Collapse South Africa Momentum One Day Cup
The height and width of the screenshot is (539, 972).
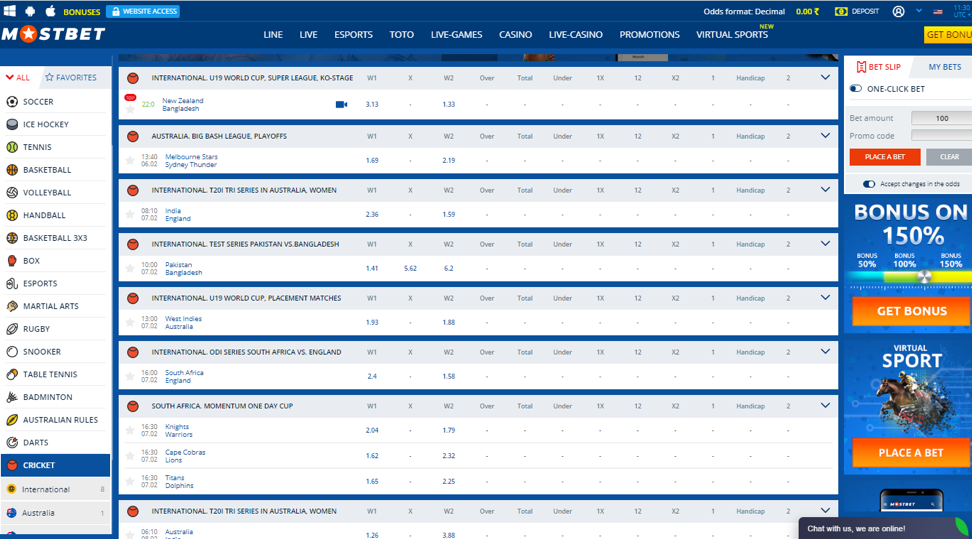point(825,405)
